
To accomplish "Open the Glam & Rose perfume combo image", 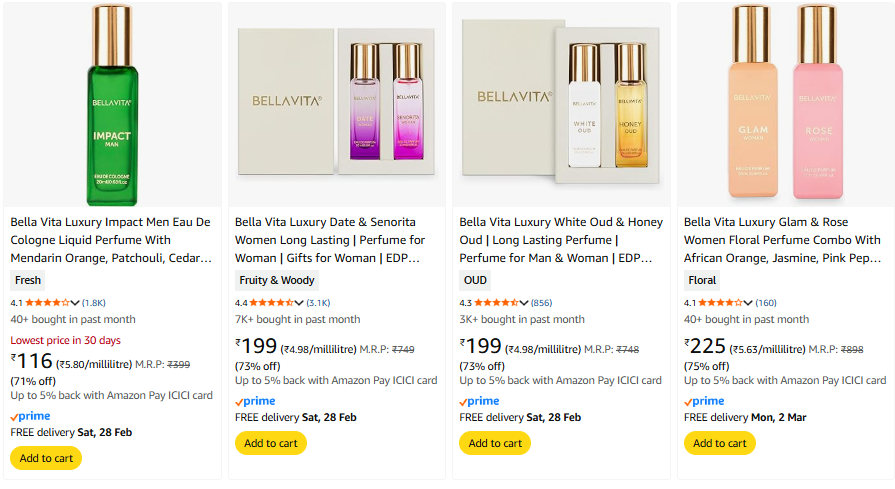I will point(785,104).
